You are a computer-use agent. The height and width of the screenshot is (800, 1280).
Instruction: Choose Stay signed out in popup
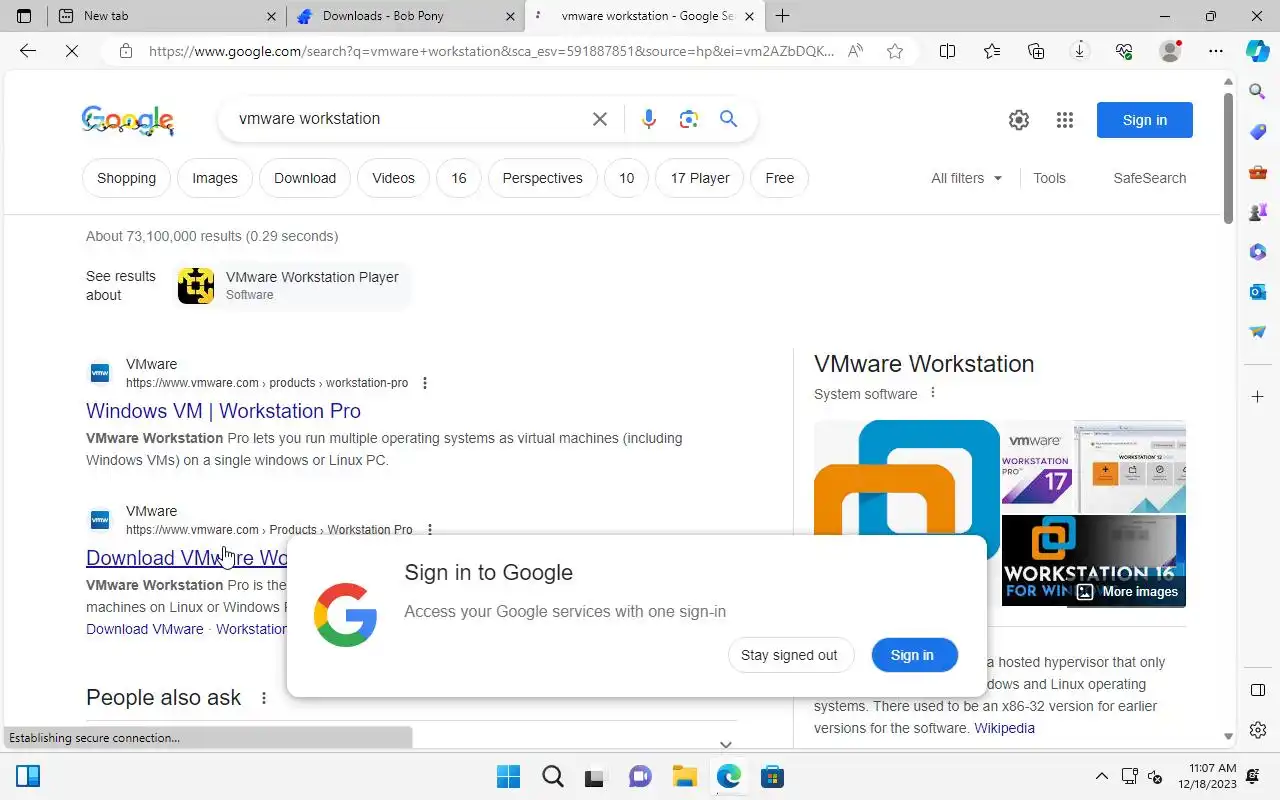pos(789,655)
